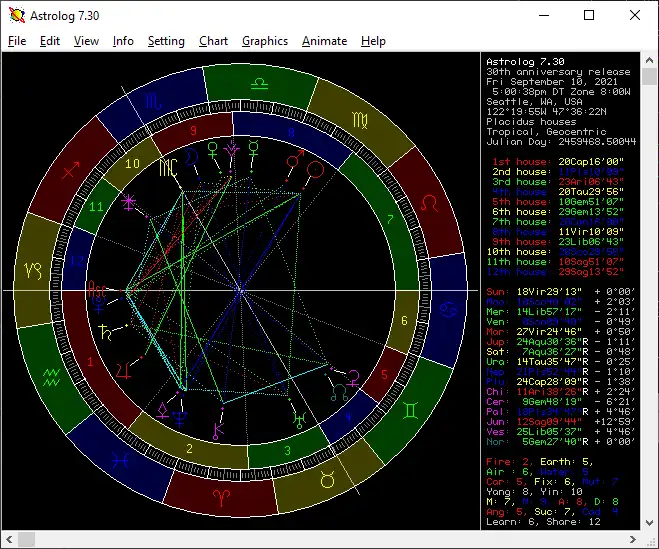Viewport: 659px width, 549px height.
Task: Click the vertical scrollbar up arrow
Action: tap(649, 60)
